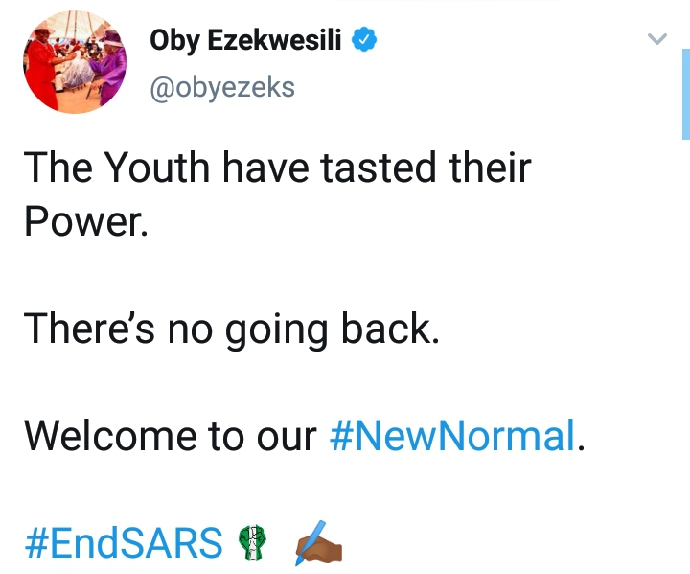Click the sentence "There's no going back."
The width and height of the screenshot is (690, 574).
(231, 328)
